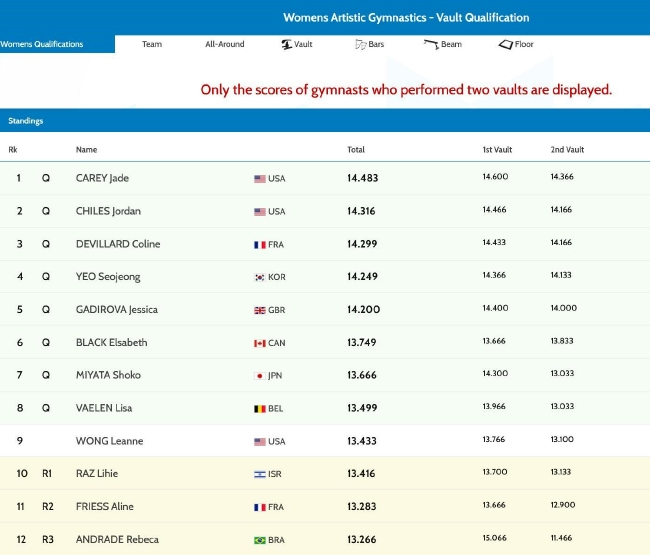Click the Korea flag beside YEO Seojeong

(260, 277)
